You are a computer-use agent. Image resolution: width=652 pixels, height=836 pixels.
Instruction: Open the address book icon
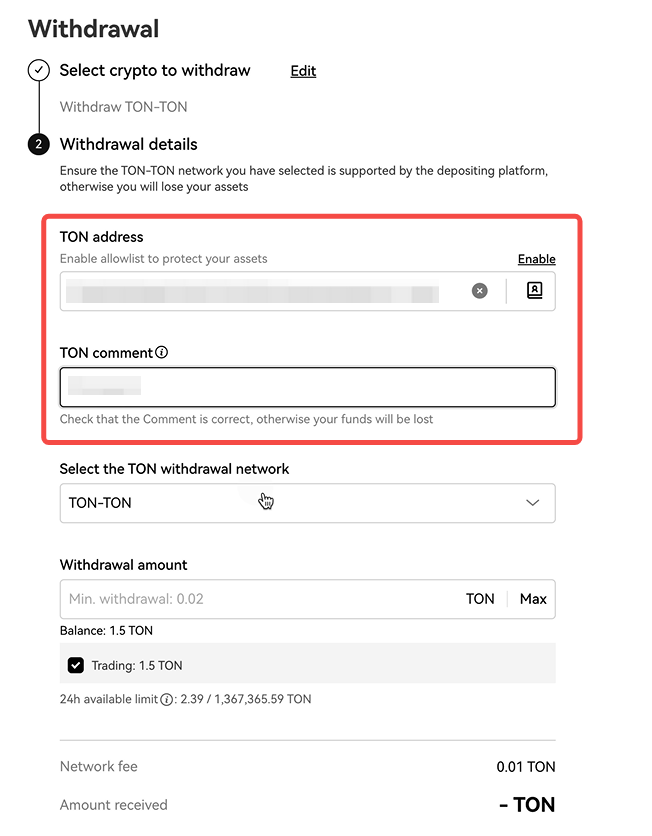(x=534, y=291)
